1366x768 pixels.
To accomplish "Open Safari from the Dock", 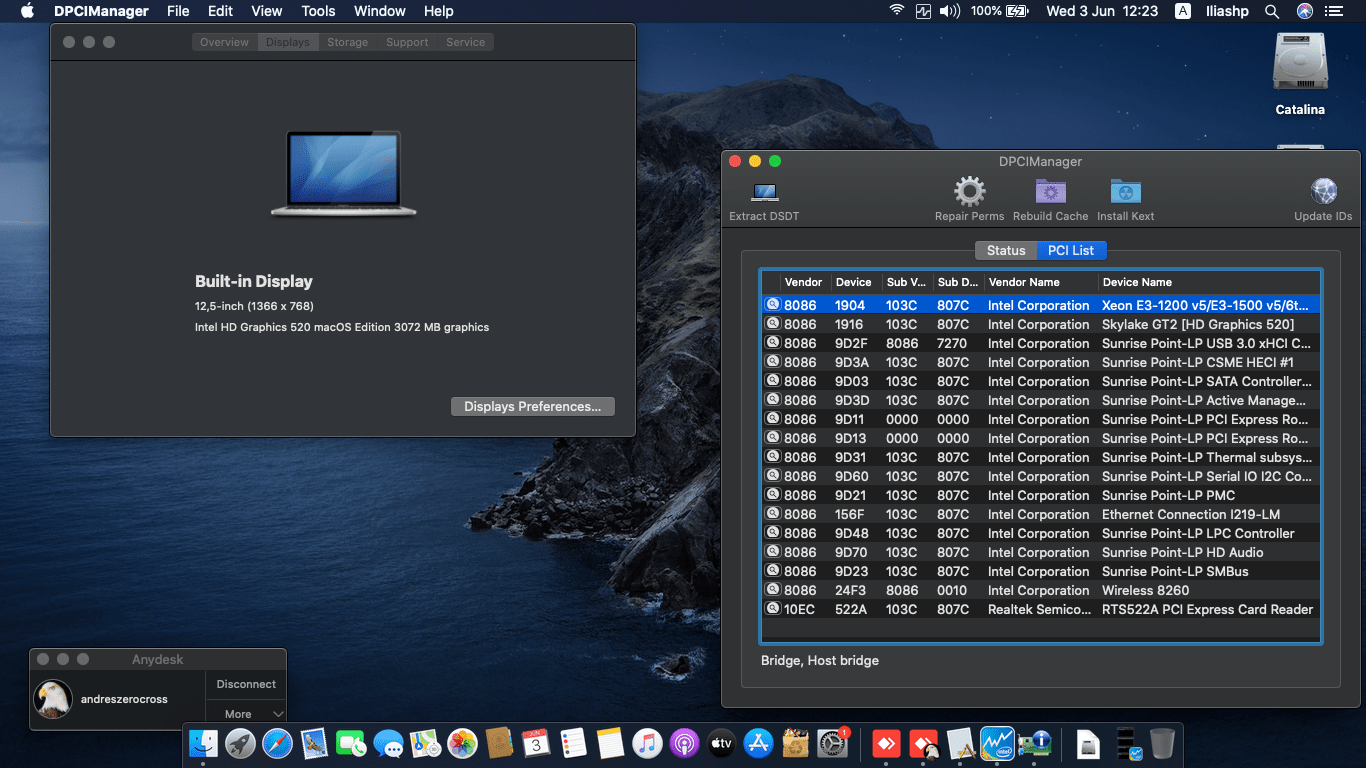I will click(277, 743).
